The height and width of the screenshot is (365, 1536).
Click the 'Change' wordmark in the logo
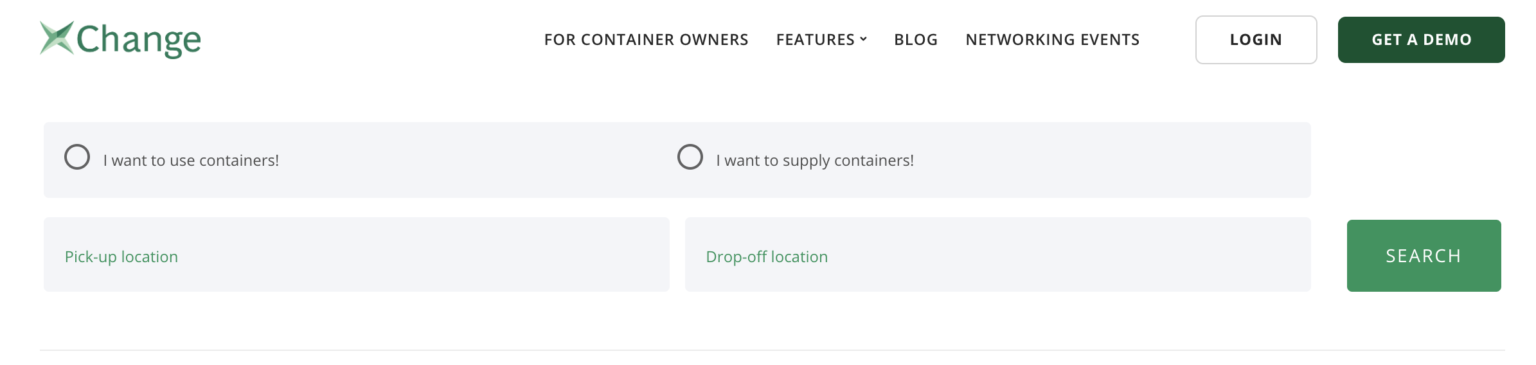pyautogui.click(x=138, y=41)
